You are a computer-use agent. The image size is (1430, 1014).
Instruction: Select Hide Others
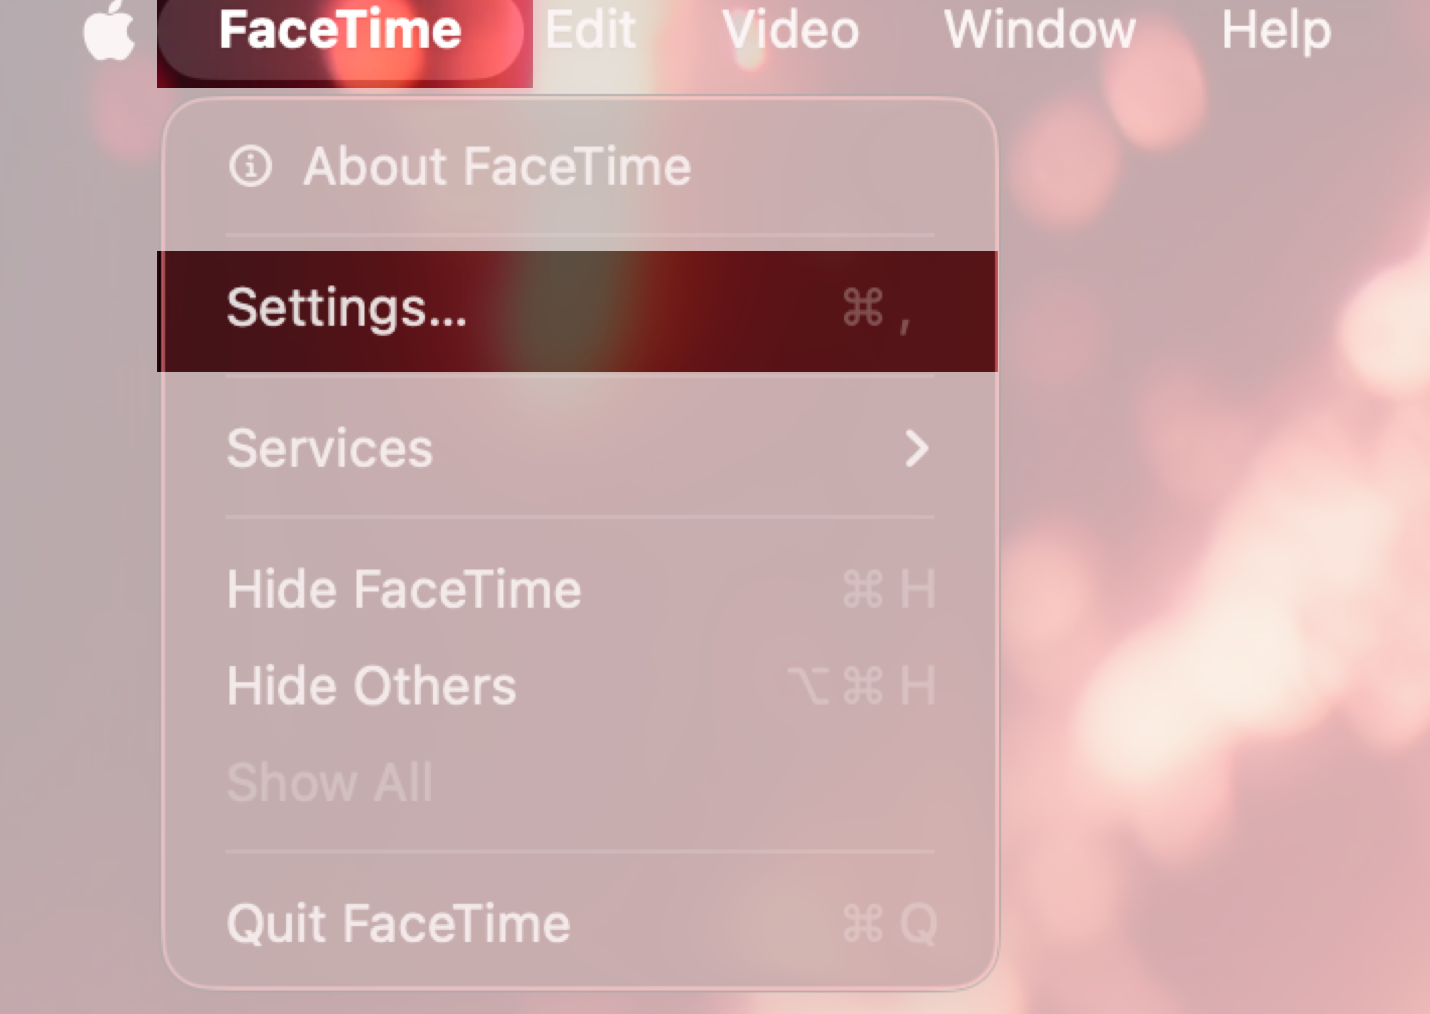point(371,686)
